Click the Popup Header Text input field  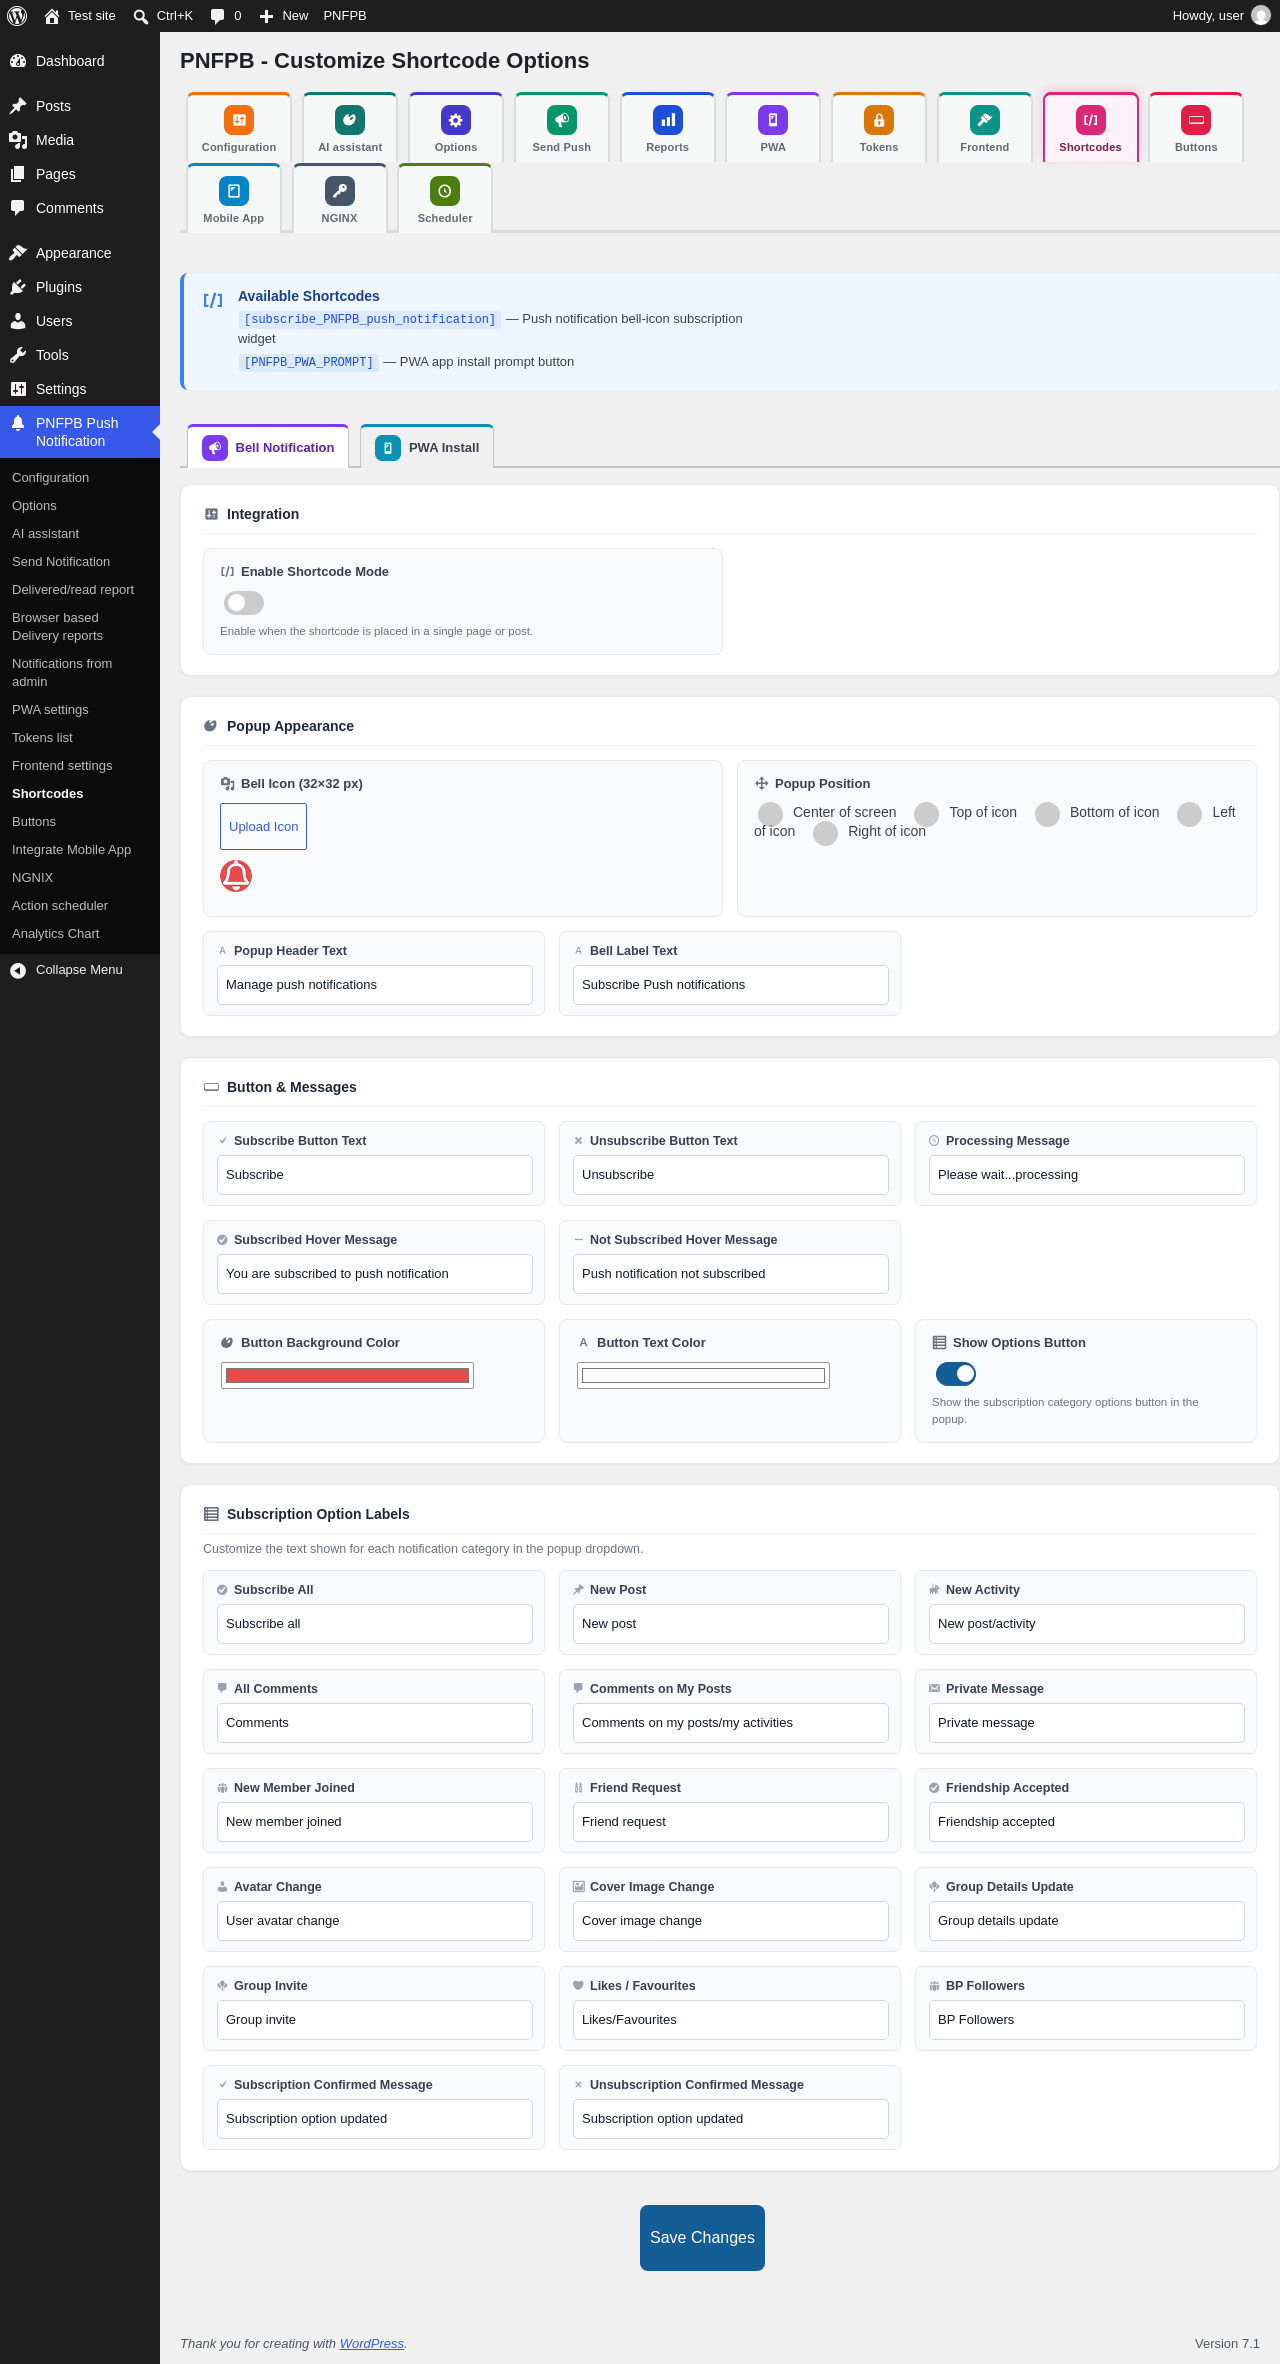point(375,985)
